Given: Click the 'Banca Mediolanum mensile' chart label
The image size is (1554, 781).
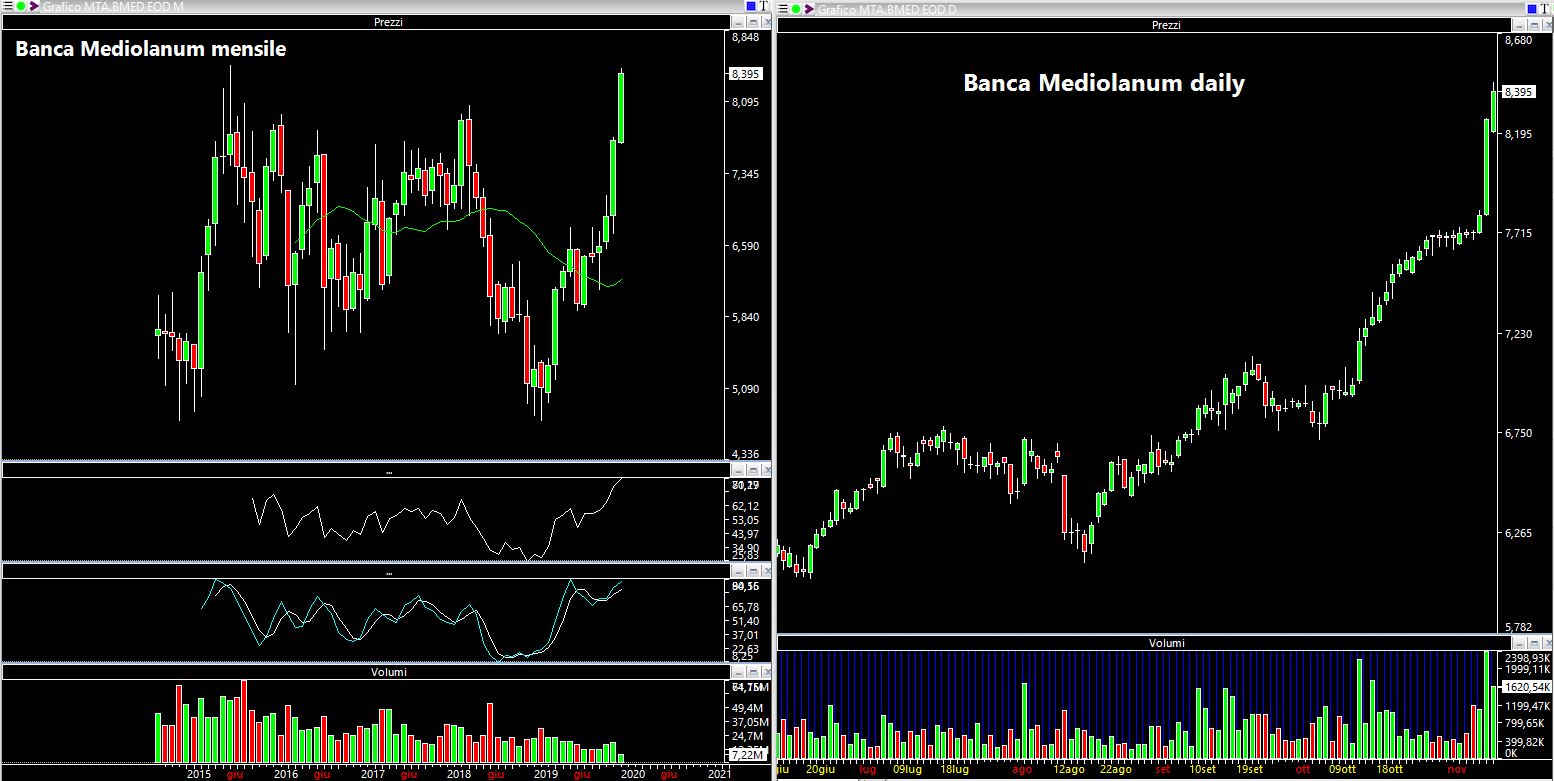Looking at the screenshot, I should pyautogui.click(x=151, y=49).
